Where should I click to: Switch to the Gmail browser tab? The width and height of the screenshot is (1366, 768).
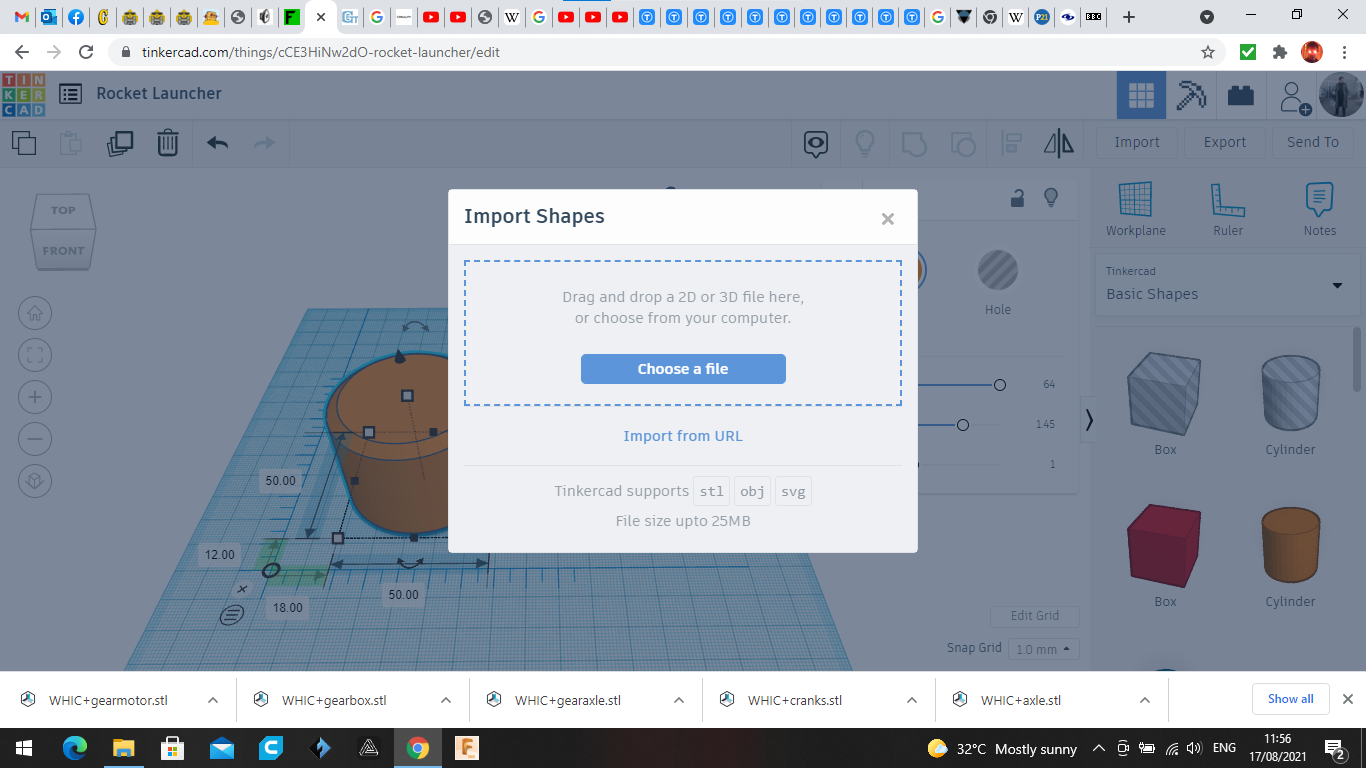pos(21,17)
